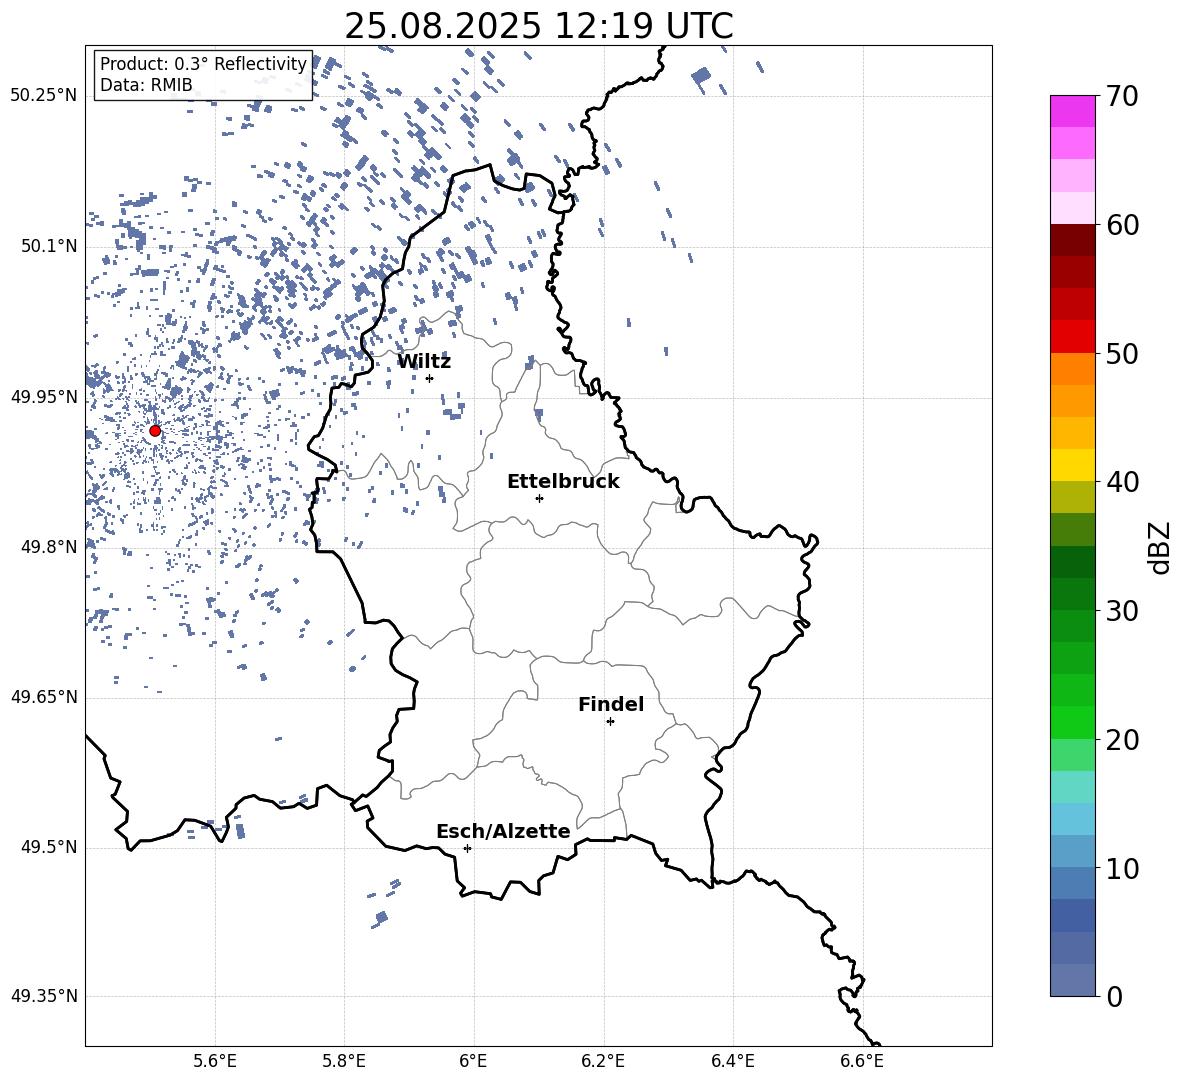The image size is (1184, 1081).
Task: Click the colorbar tick label 10
Action: 1122,869
